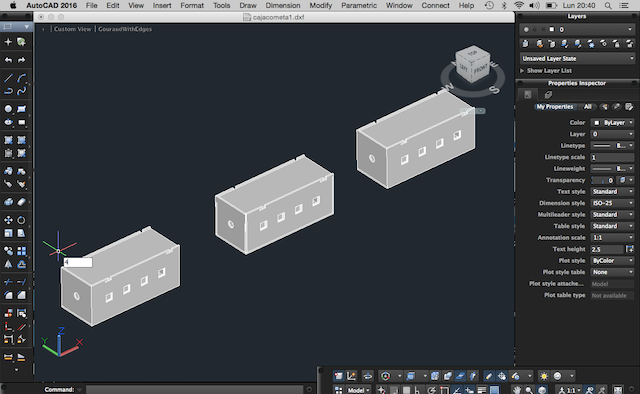The width and height of the screenshot is (640, 394).
Task: Select the Arc tool
Action: click(22, 78)
